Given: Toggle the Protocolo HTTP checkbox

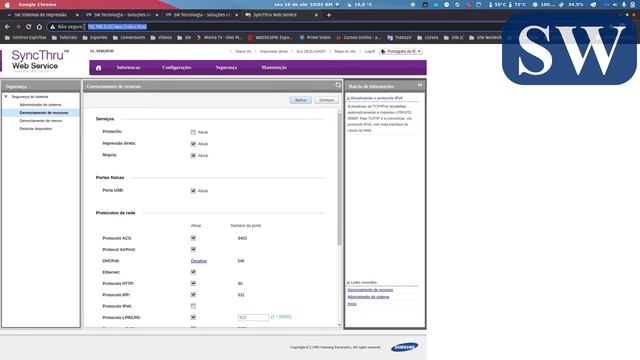Looking at the screenshot, I should click(x=193, y=283).
